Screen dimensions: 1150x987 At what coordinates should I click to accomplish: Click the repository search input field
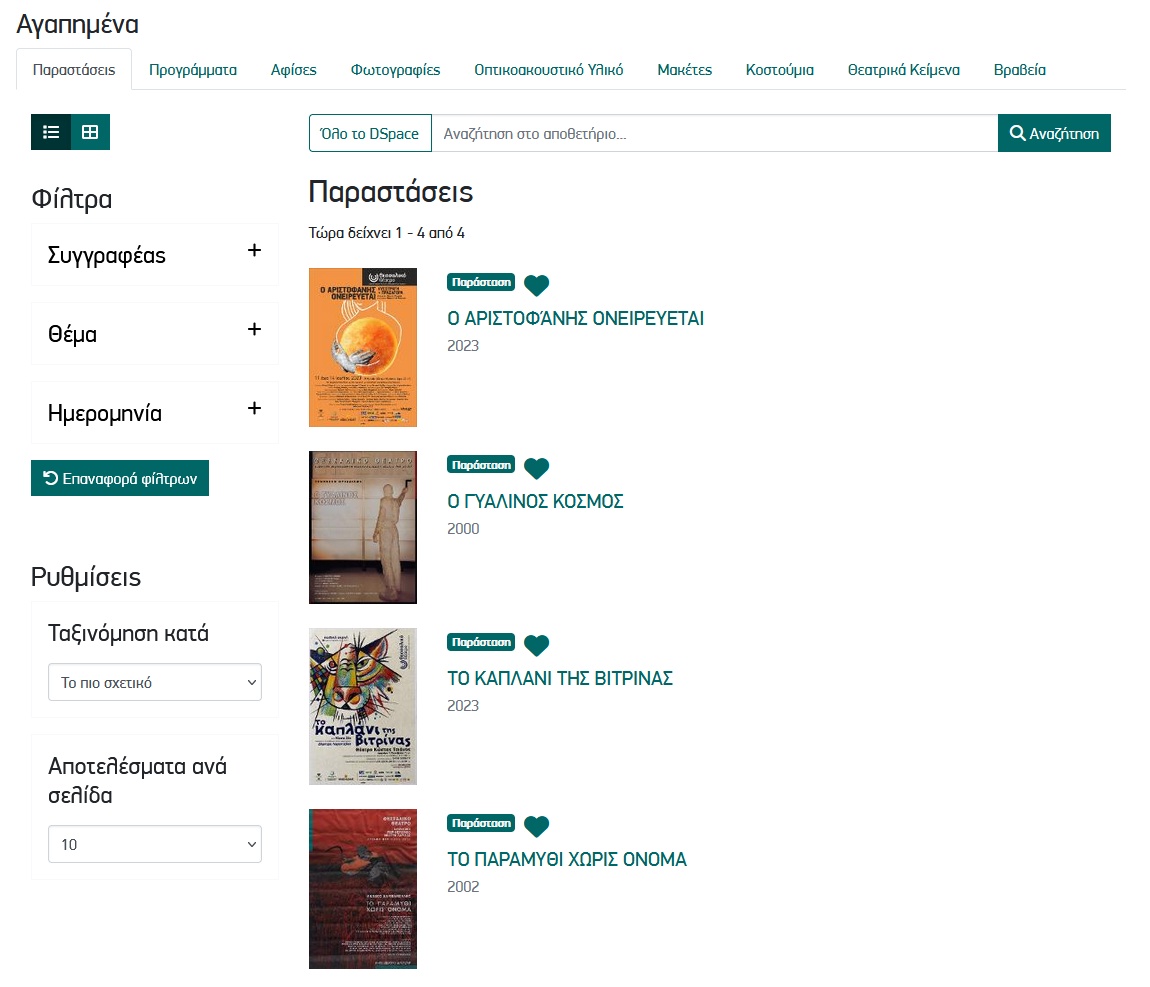point(714,133)
